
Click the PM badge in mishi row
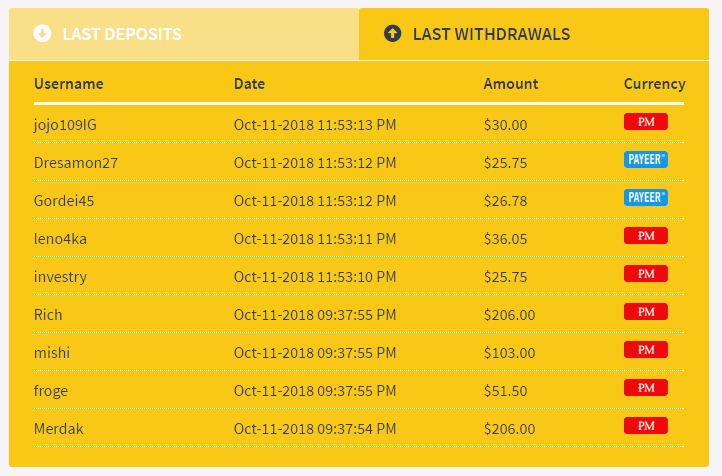click(x=645, y=350)
